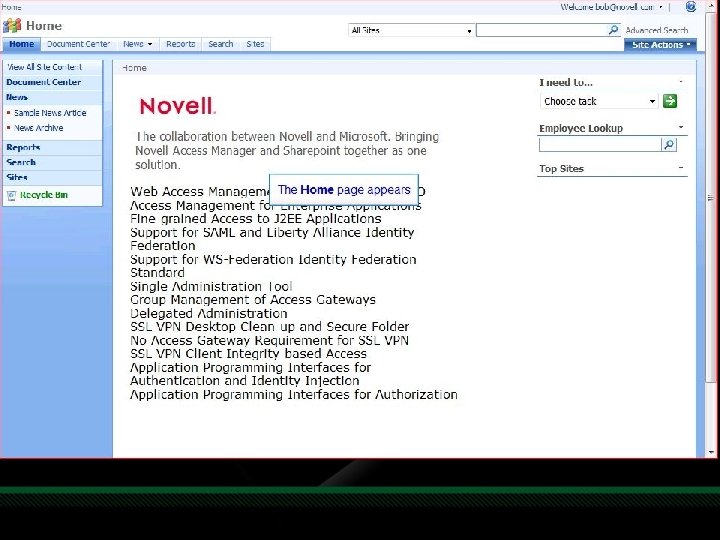
Task: Open Reports in the left sidebar
Action: point(23,147)
